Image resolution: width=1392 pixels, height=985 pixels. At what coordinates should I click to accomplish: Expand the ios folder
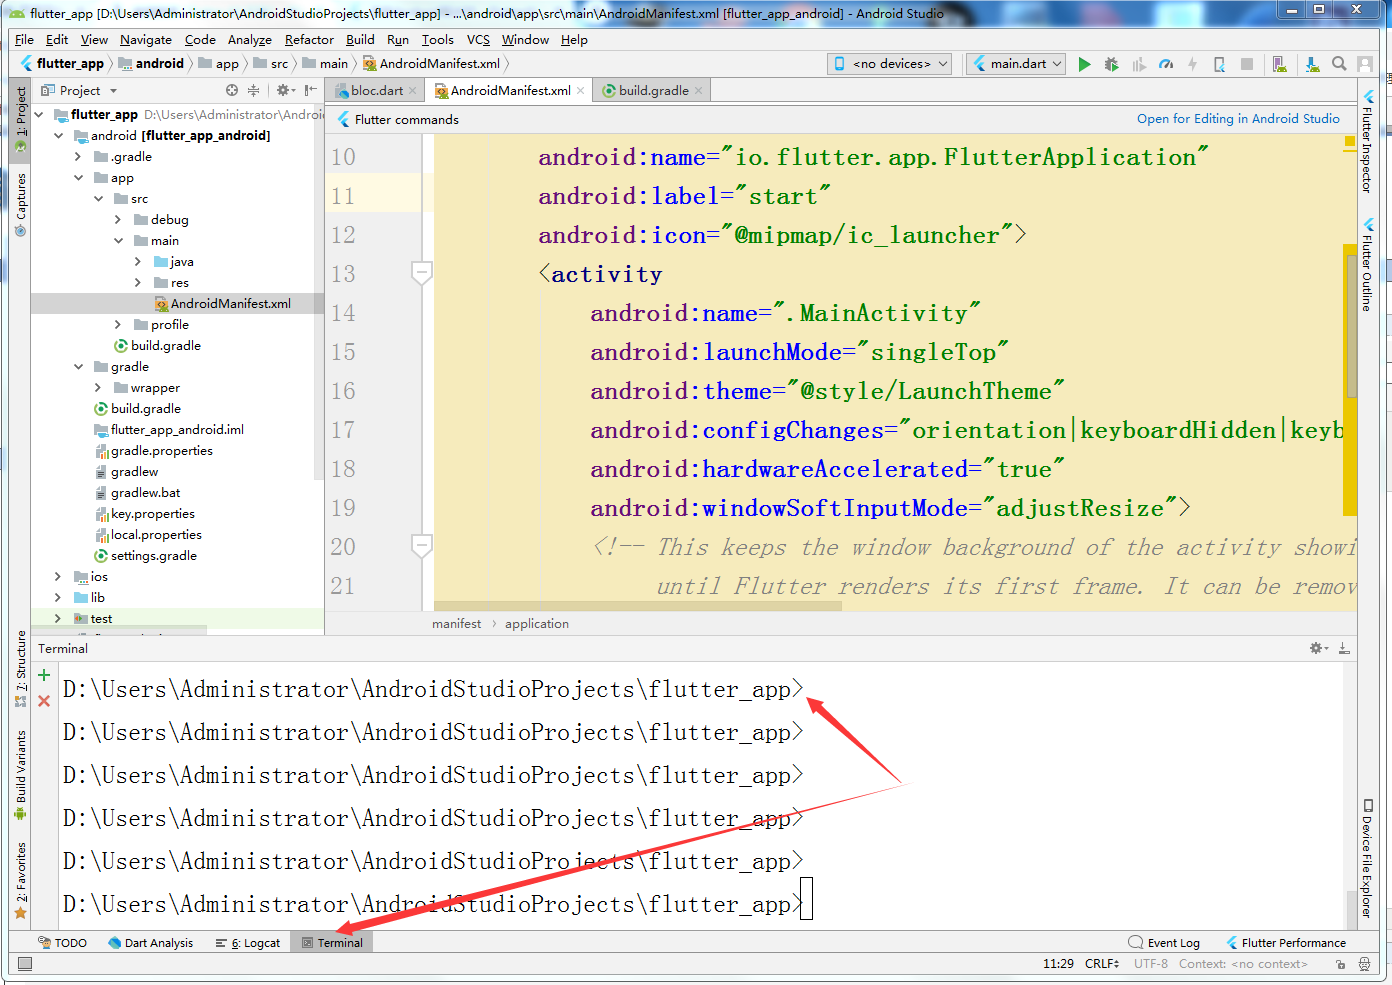pos(58,577)
